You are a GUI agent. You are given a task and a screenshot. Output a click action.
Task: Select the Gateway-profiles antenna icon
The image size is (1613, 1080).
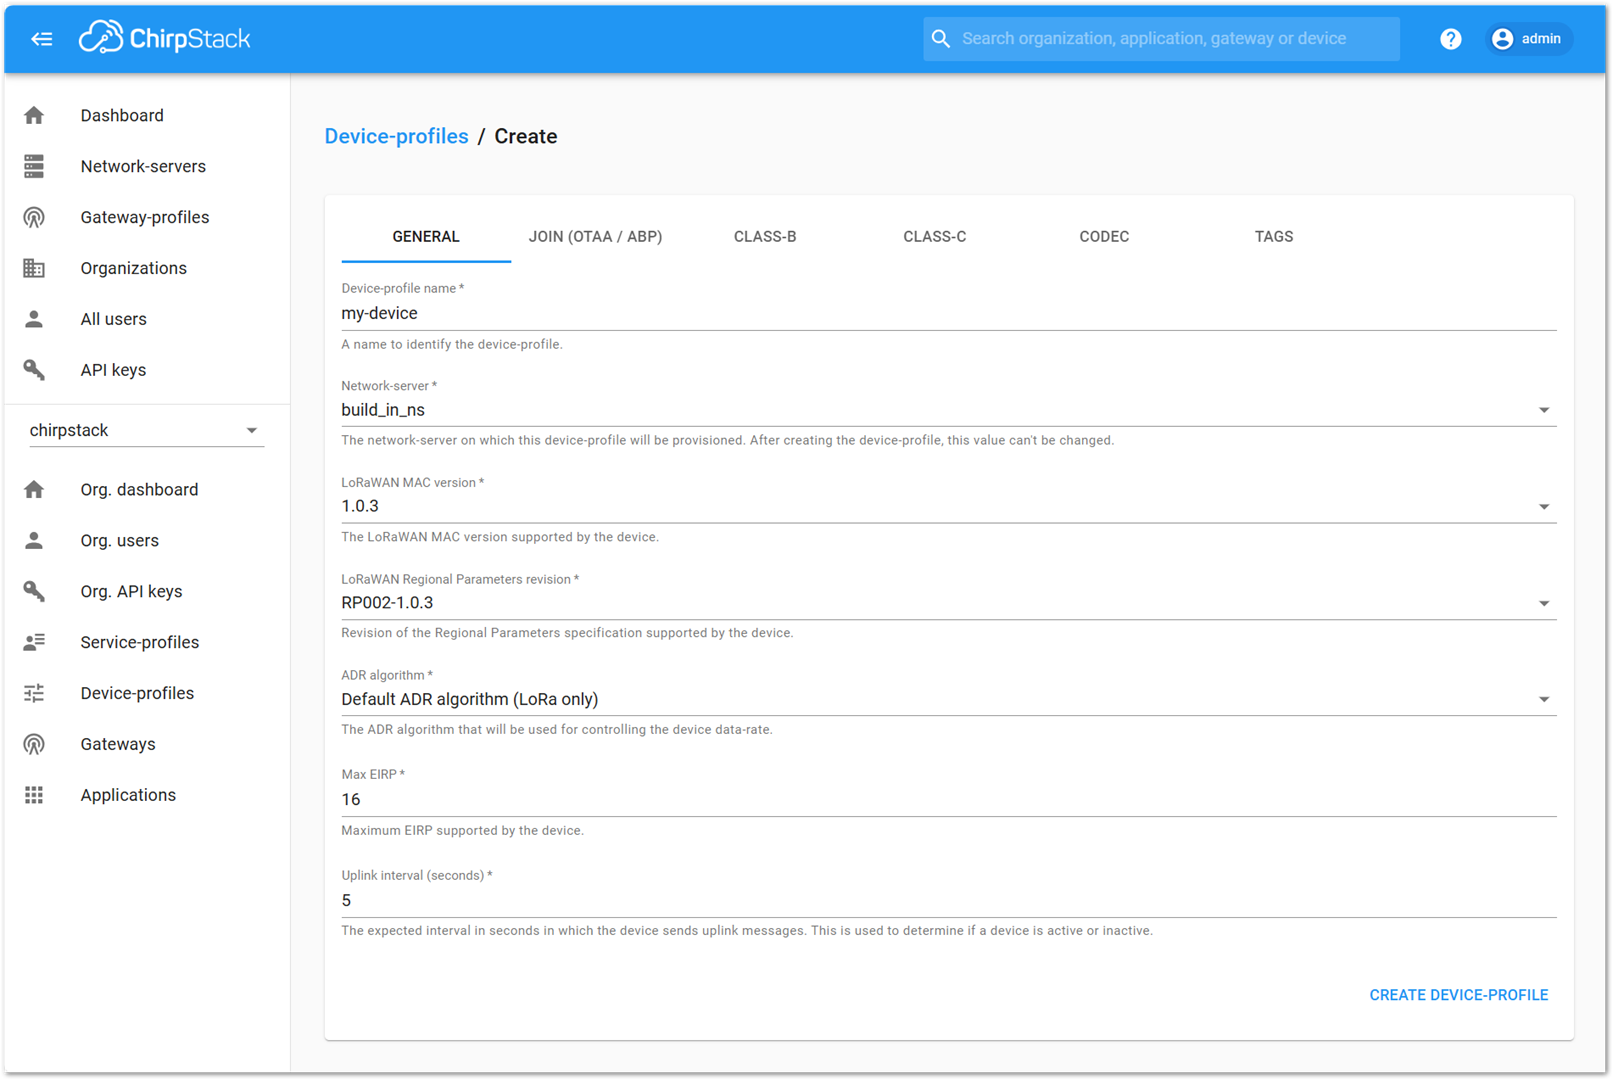34,217
